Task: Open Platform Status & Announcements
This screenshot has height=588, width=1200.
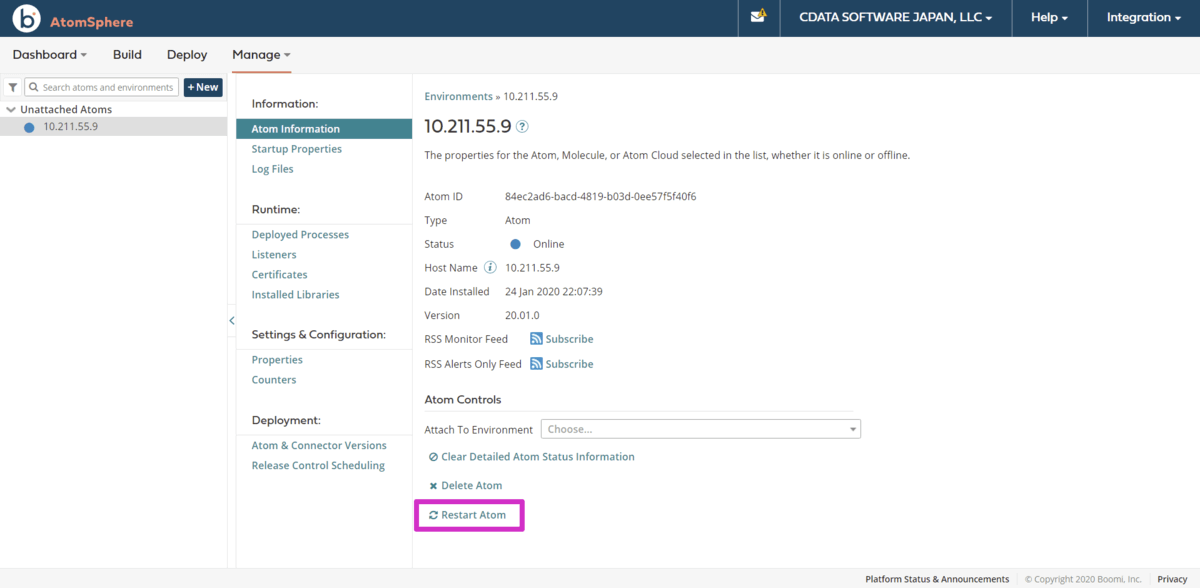Action: pos(937,579)
